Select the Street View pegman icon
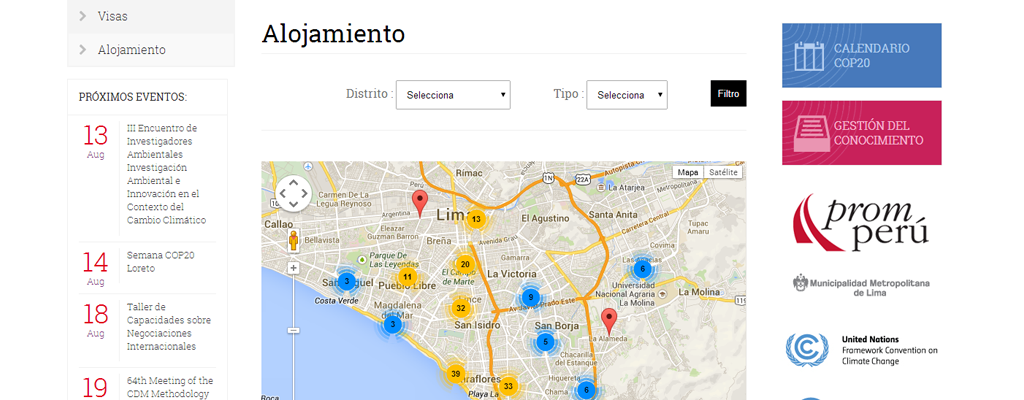This screenshot has height=400, width=1024. (x=293, y=241)
